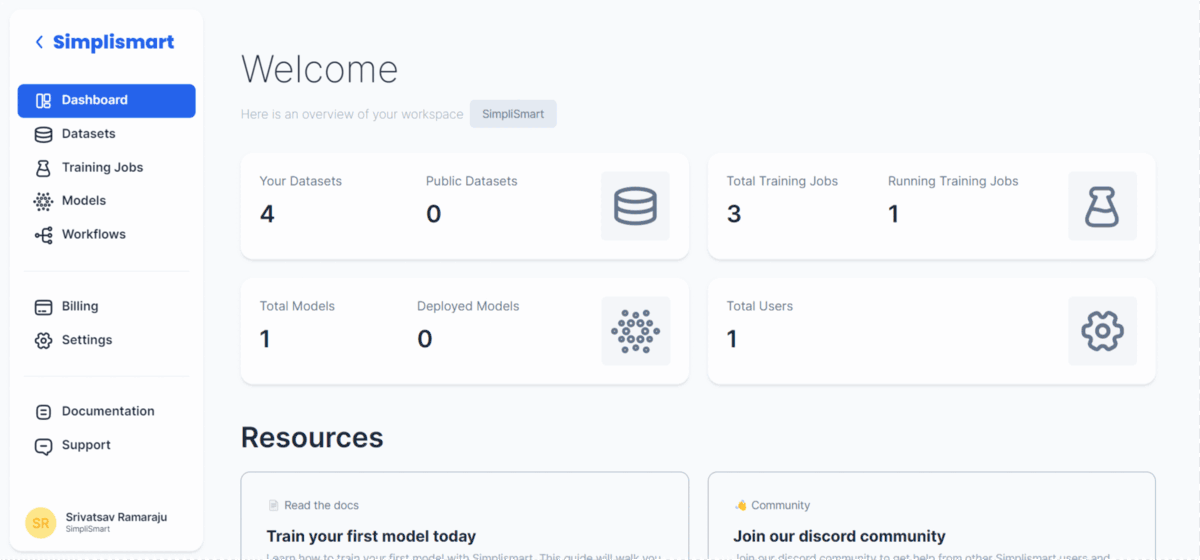Click the large flask icon in training jobs card

tap(1102, 206)
